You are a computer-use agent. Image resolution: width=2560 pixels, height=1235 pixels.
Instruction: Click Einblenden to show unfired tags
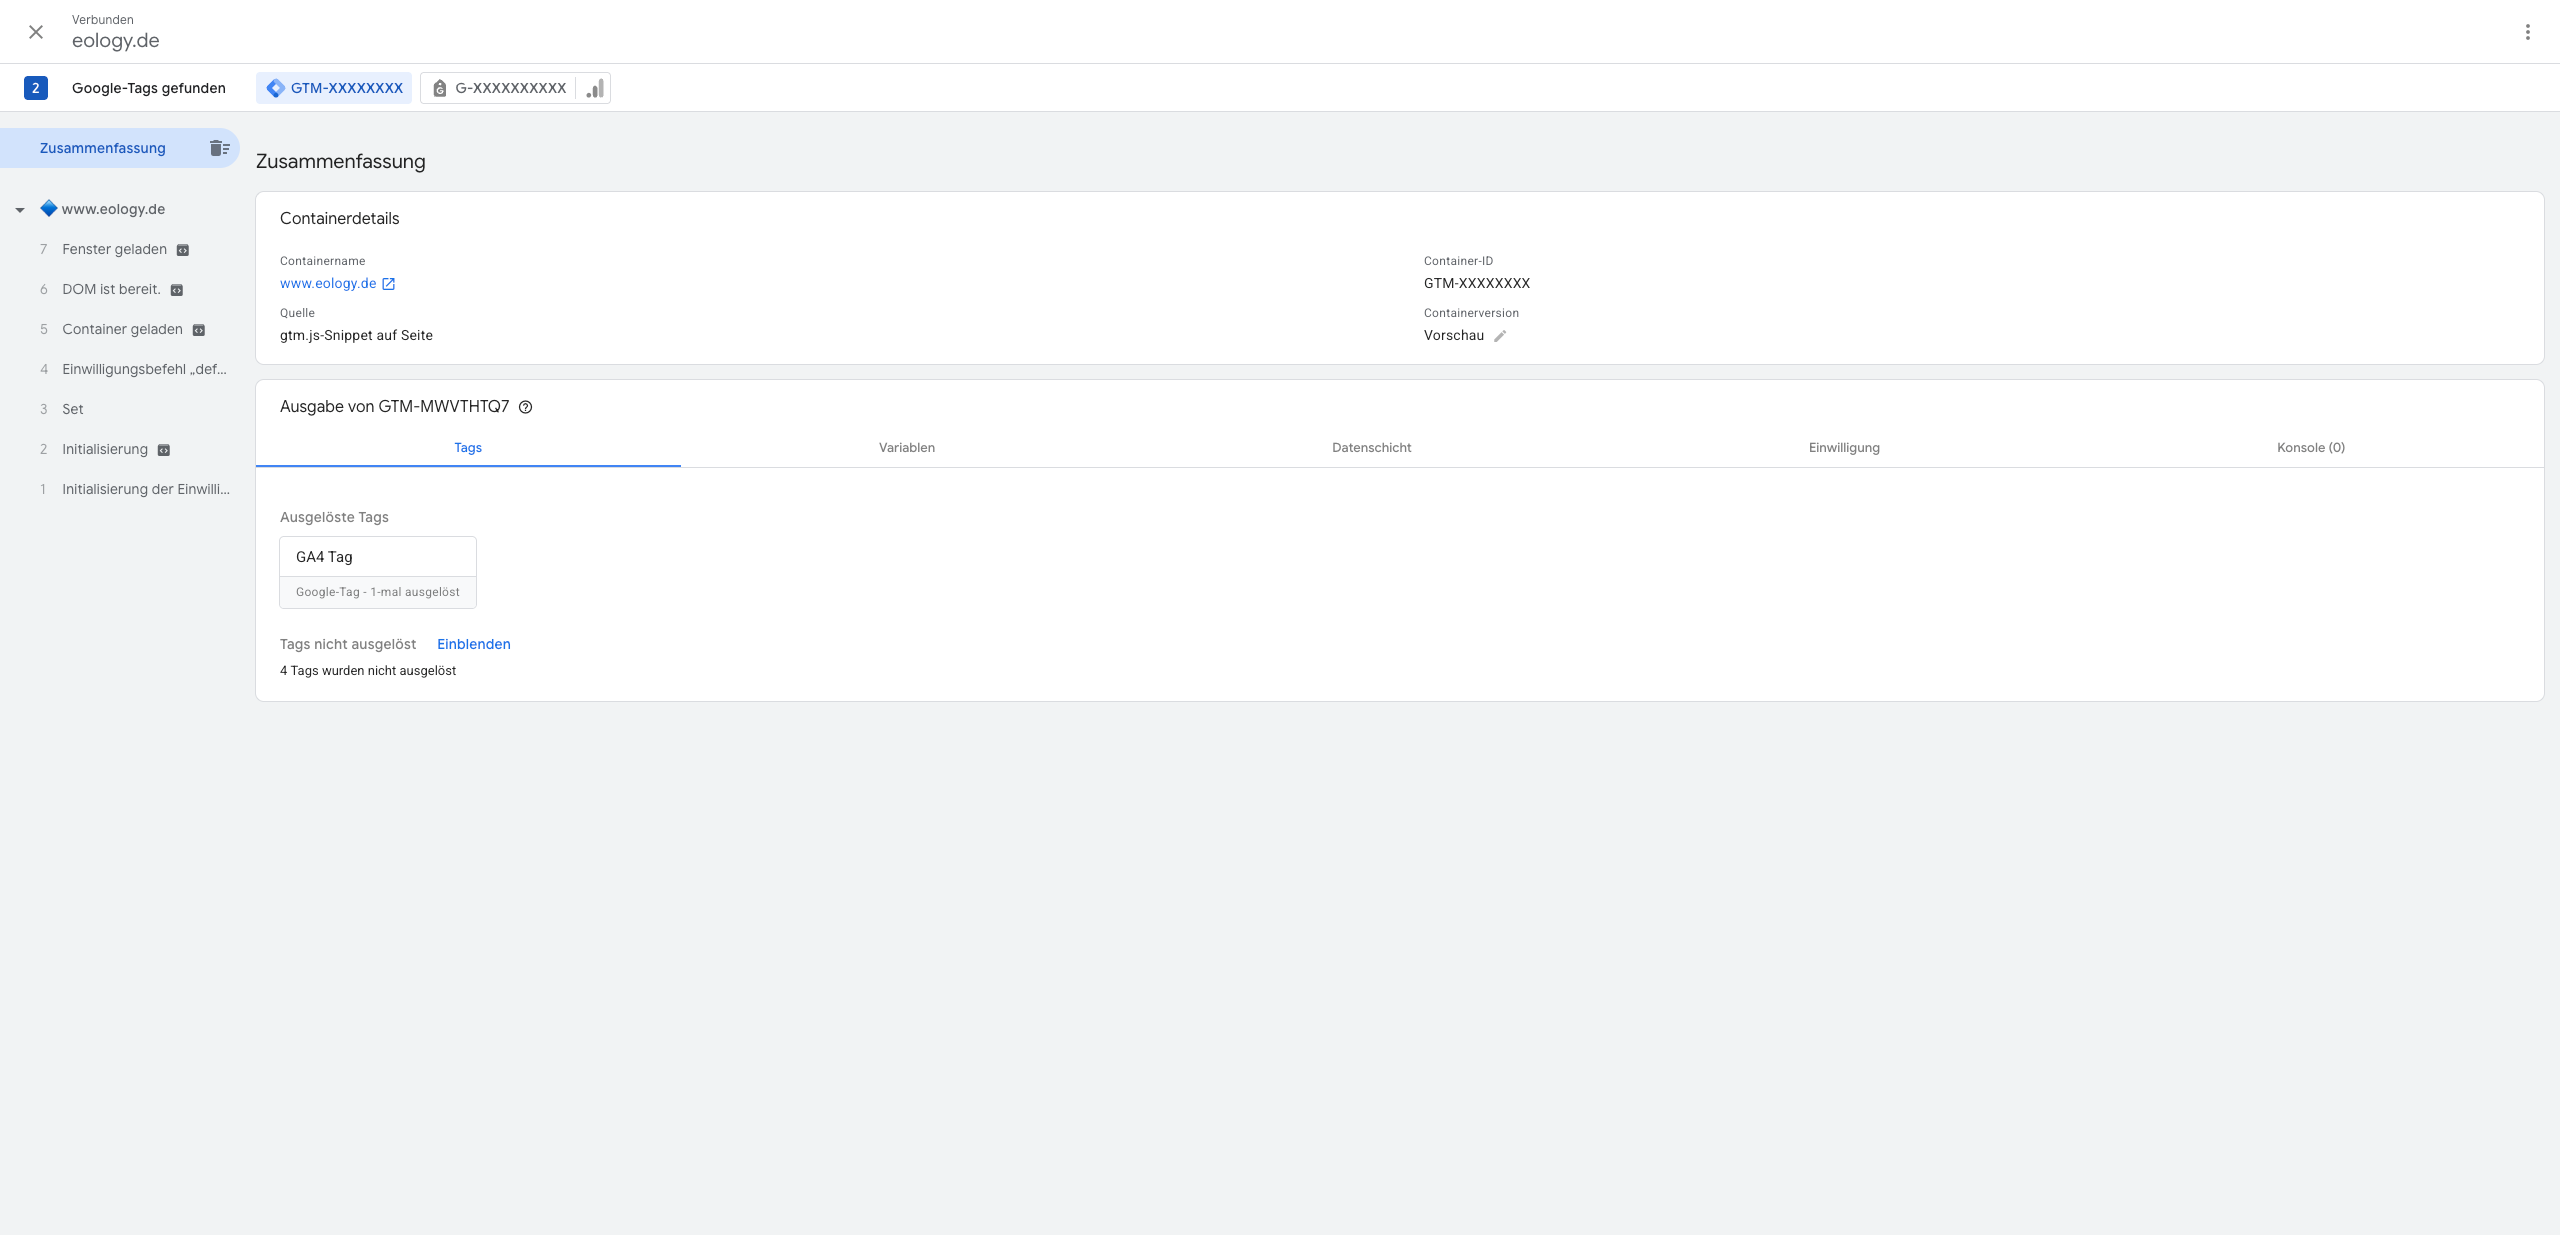(x=473, y=644)
